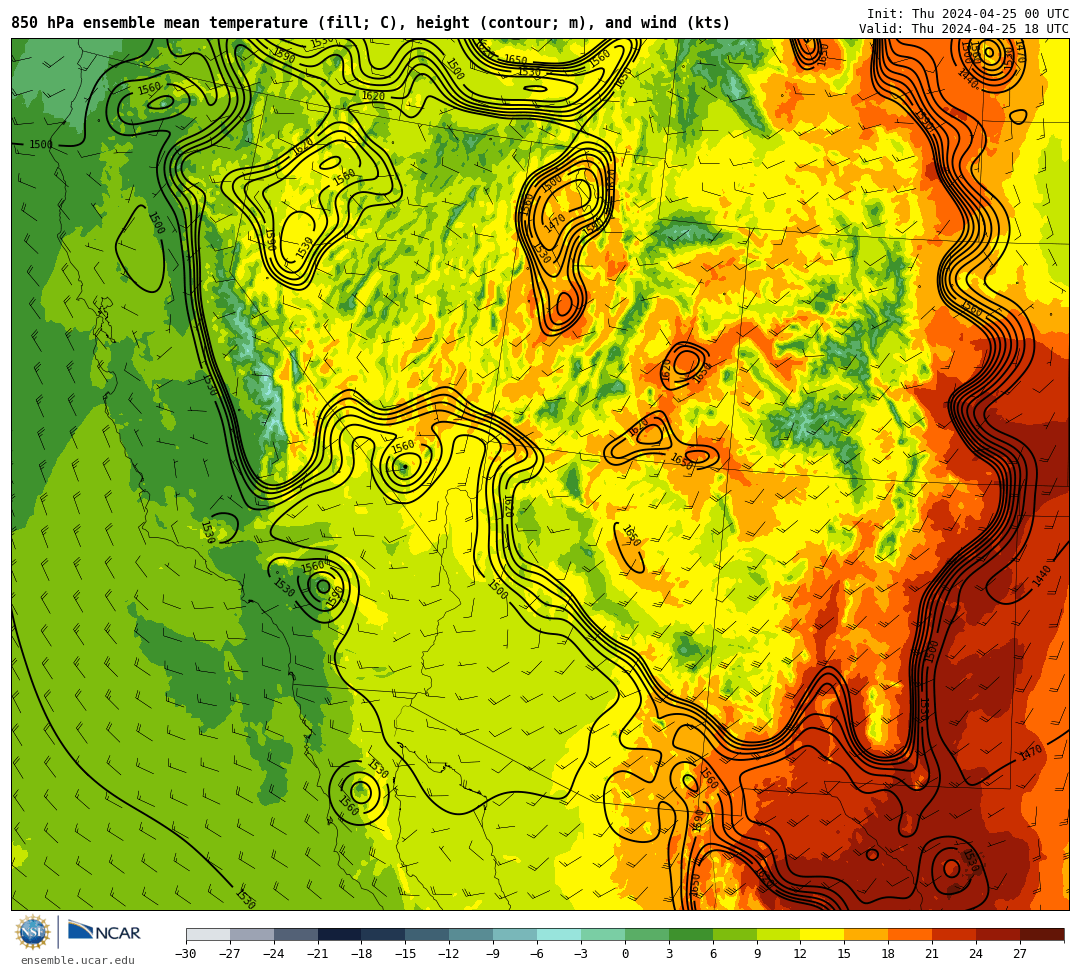1080x973 pixels.
Task: Select the 850 hPa ensemble mean temperature title
Action: pos(371,23)
